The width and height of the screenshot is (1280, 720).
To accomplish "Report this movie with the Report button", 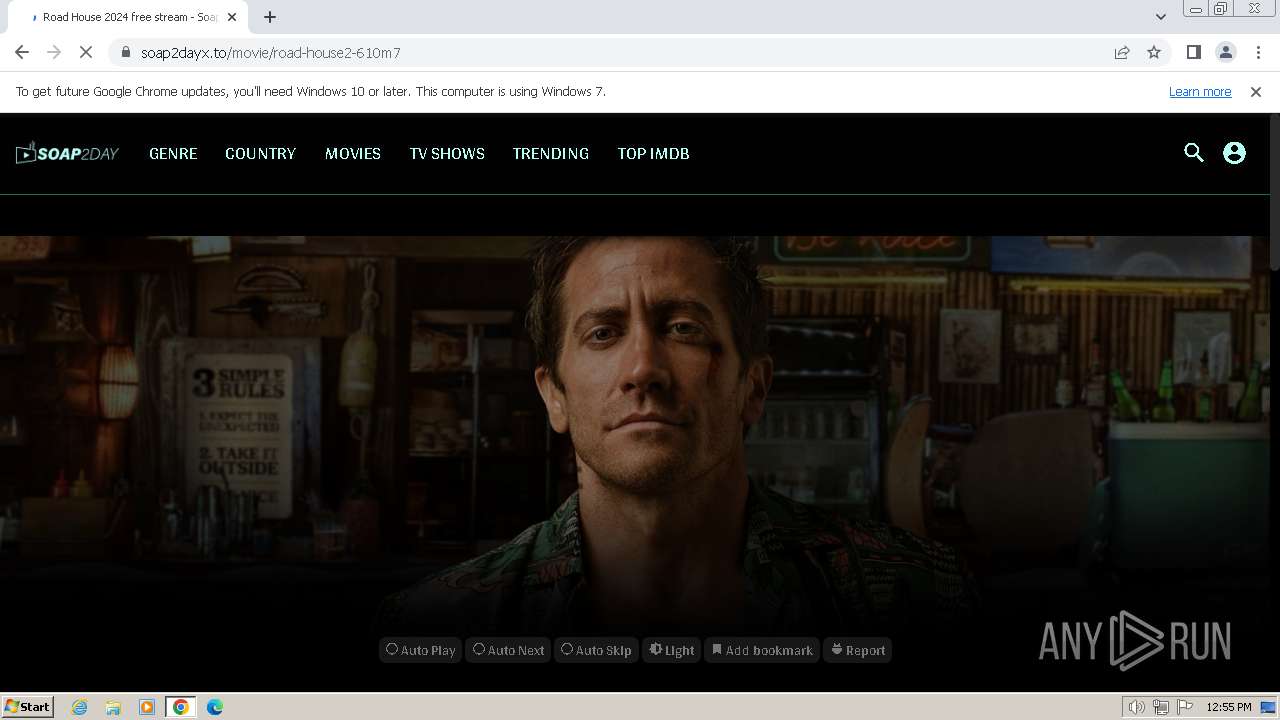I will click(858, 650).
